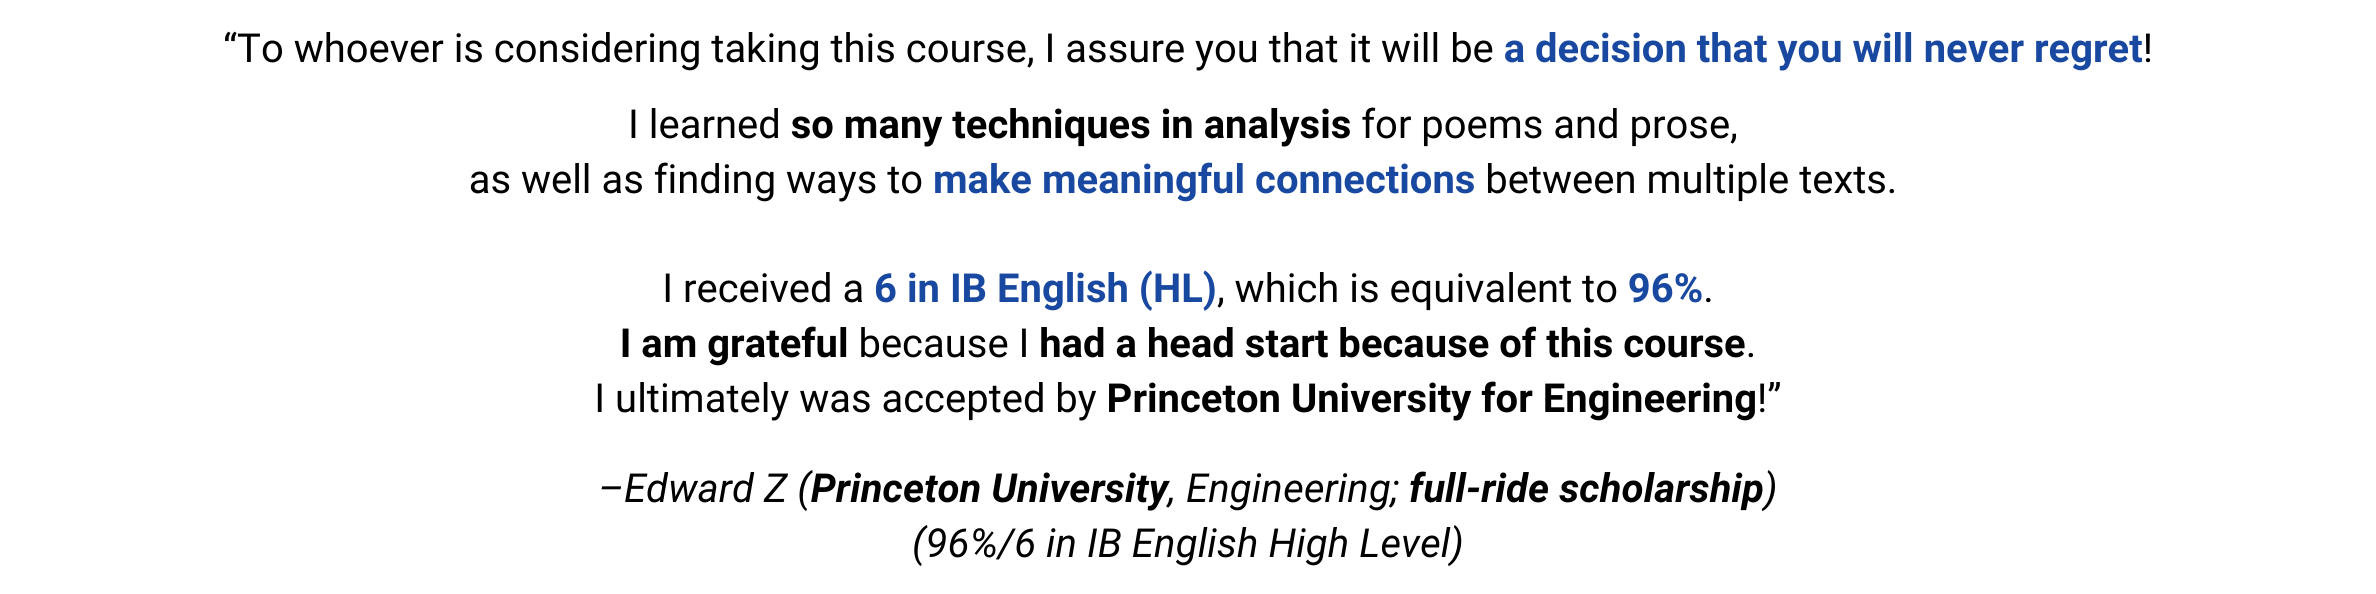Click the words "I received a"
2376x594 pixels.
click(762, 289)
